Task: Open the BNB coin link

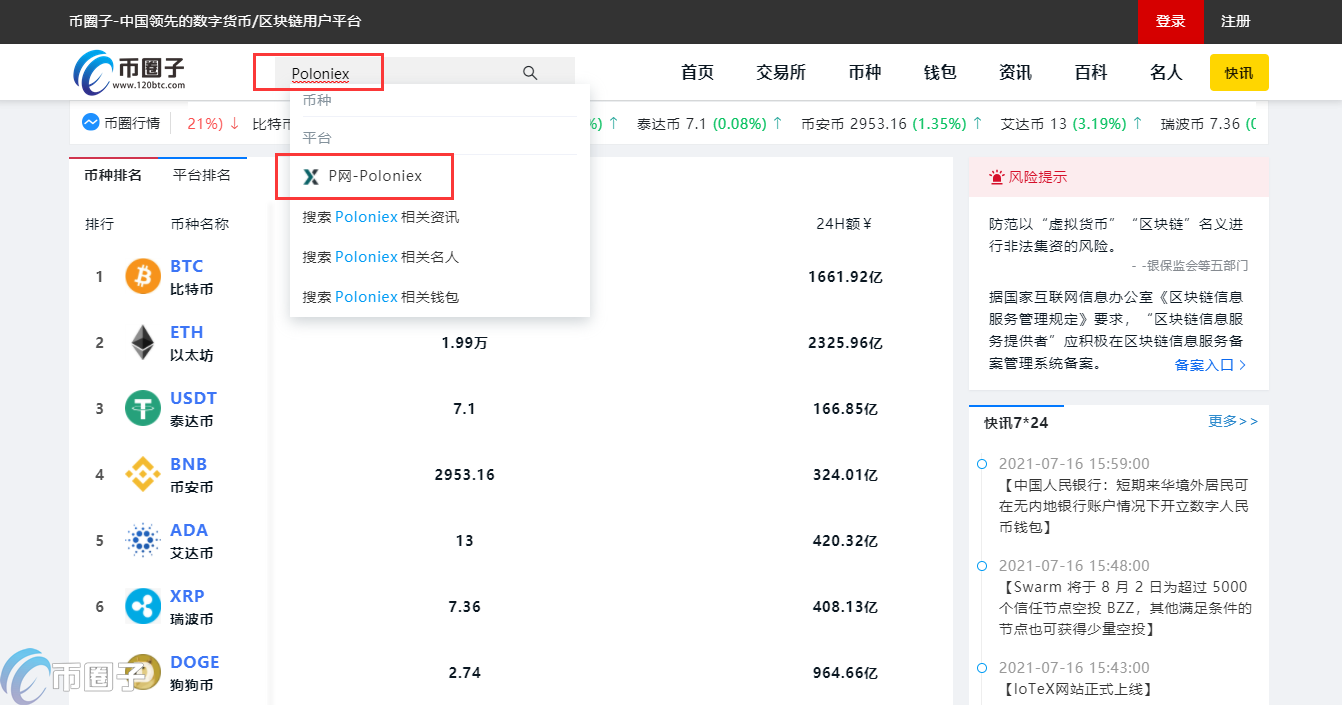Action: point(189,464)
